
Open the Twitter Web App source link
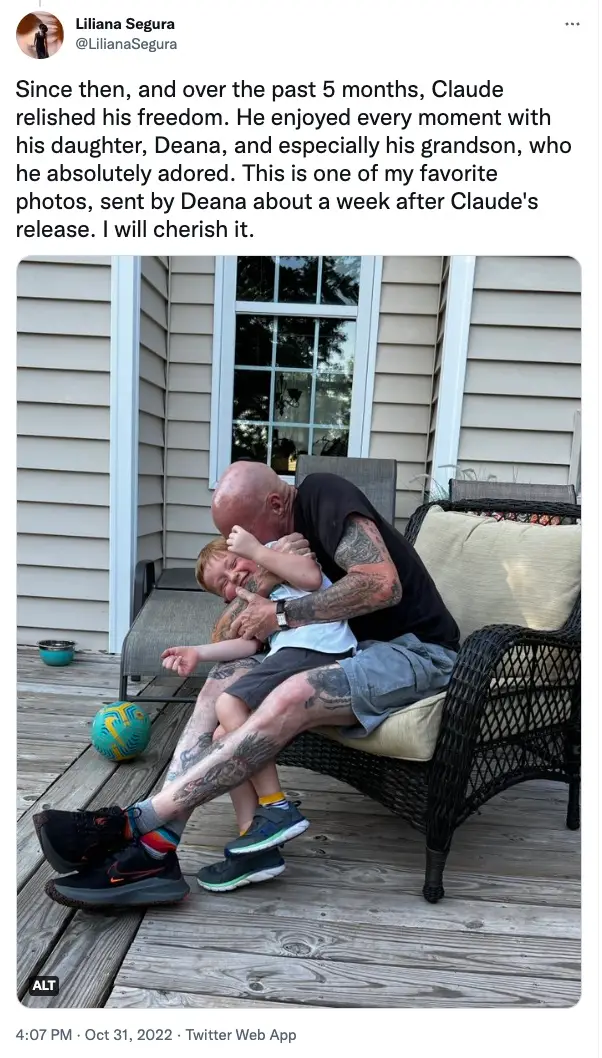coord(241,1035)
